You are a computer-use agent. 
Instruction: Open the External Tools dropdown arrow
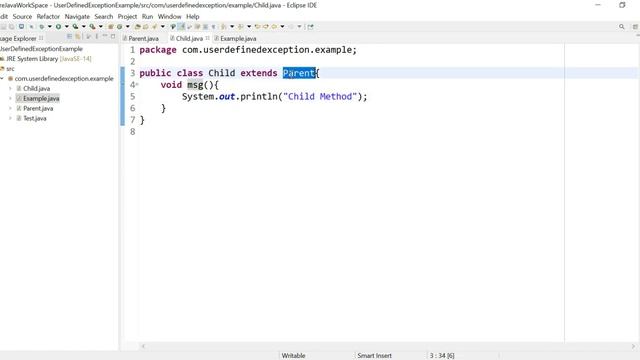click(100, 27)
